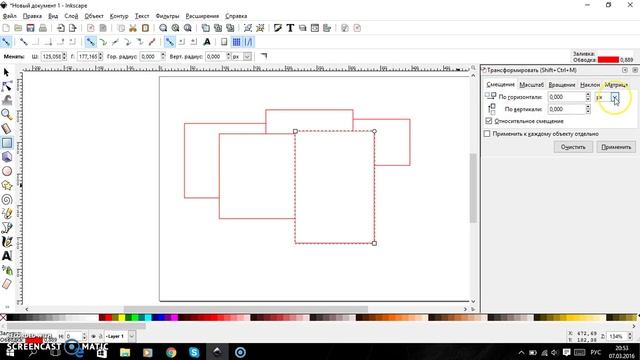Viewport: 640px width, 360px height.
Task: Select the Node editing tool
Action: [x=7, y=87]
